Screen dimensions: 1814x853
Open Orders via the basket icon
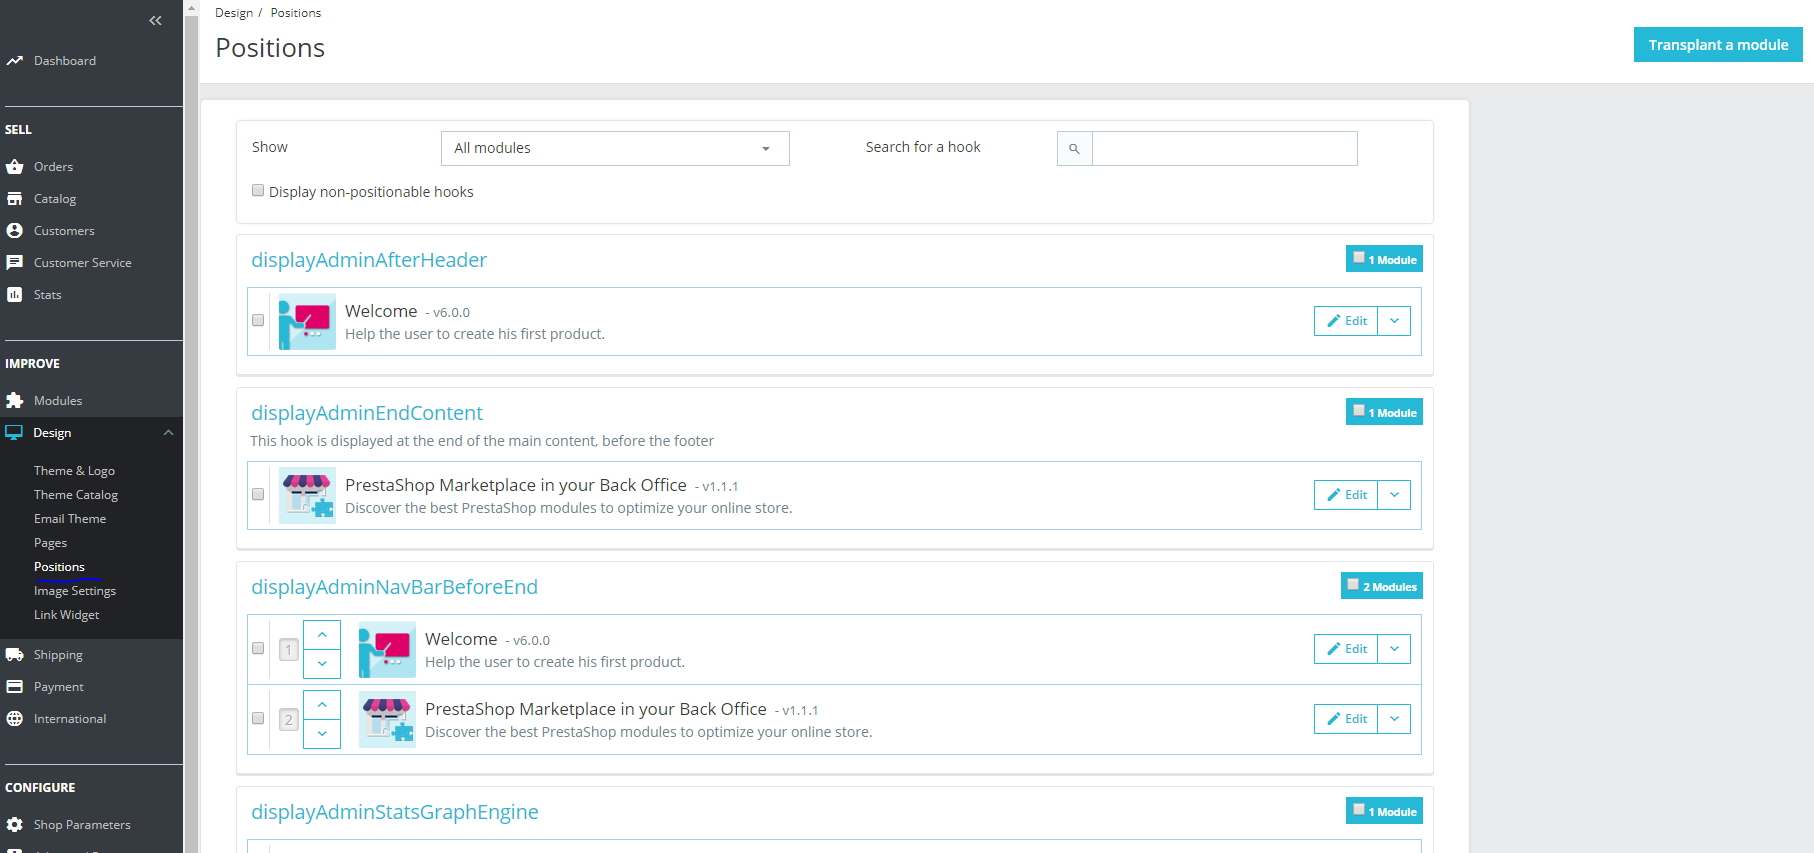point(14,167)
